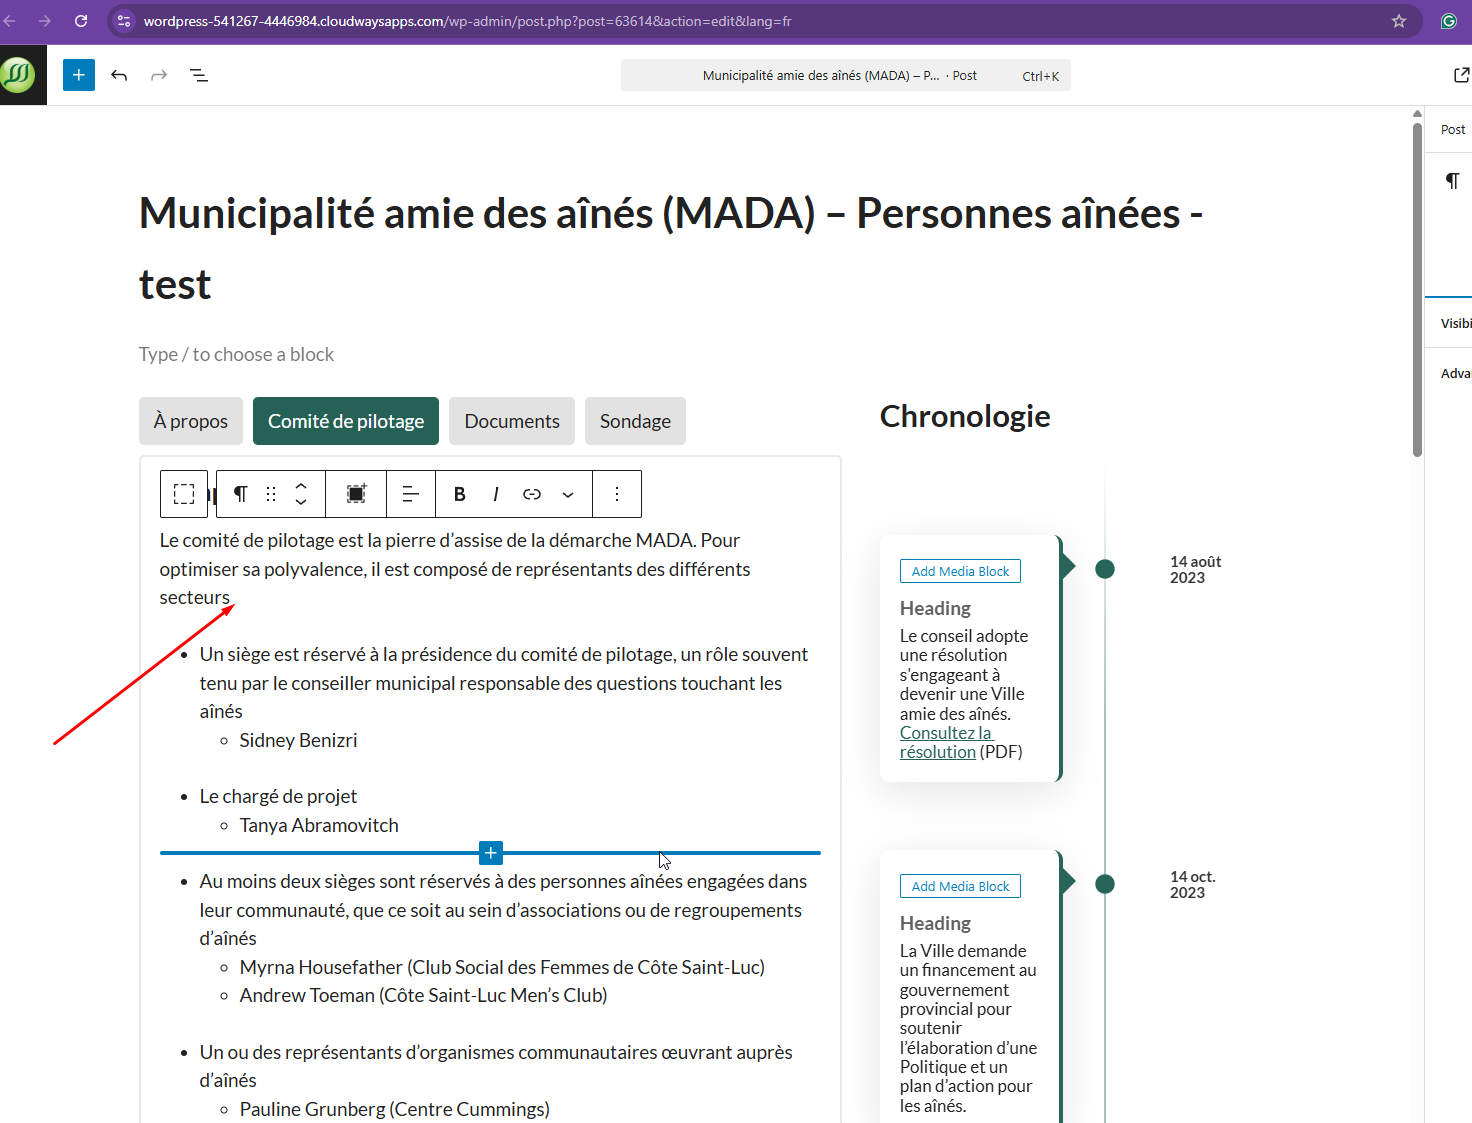Click the Le comité de pilotage paragraph
This screenshot has height=1123, width=1472.
(455, 569)
